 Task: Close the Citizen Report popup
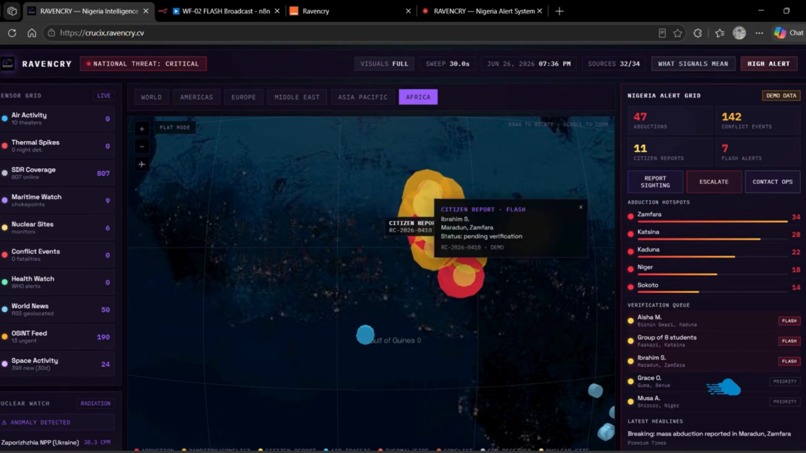(x=581, y=207)
